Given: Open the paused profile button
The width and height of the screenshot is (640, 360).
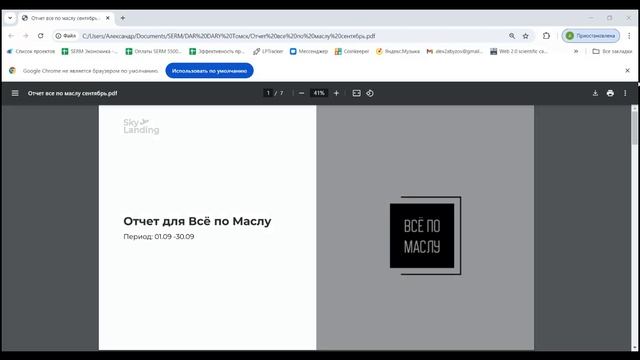Looking at the screenshot, I should [x=591, y=36].
